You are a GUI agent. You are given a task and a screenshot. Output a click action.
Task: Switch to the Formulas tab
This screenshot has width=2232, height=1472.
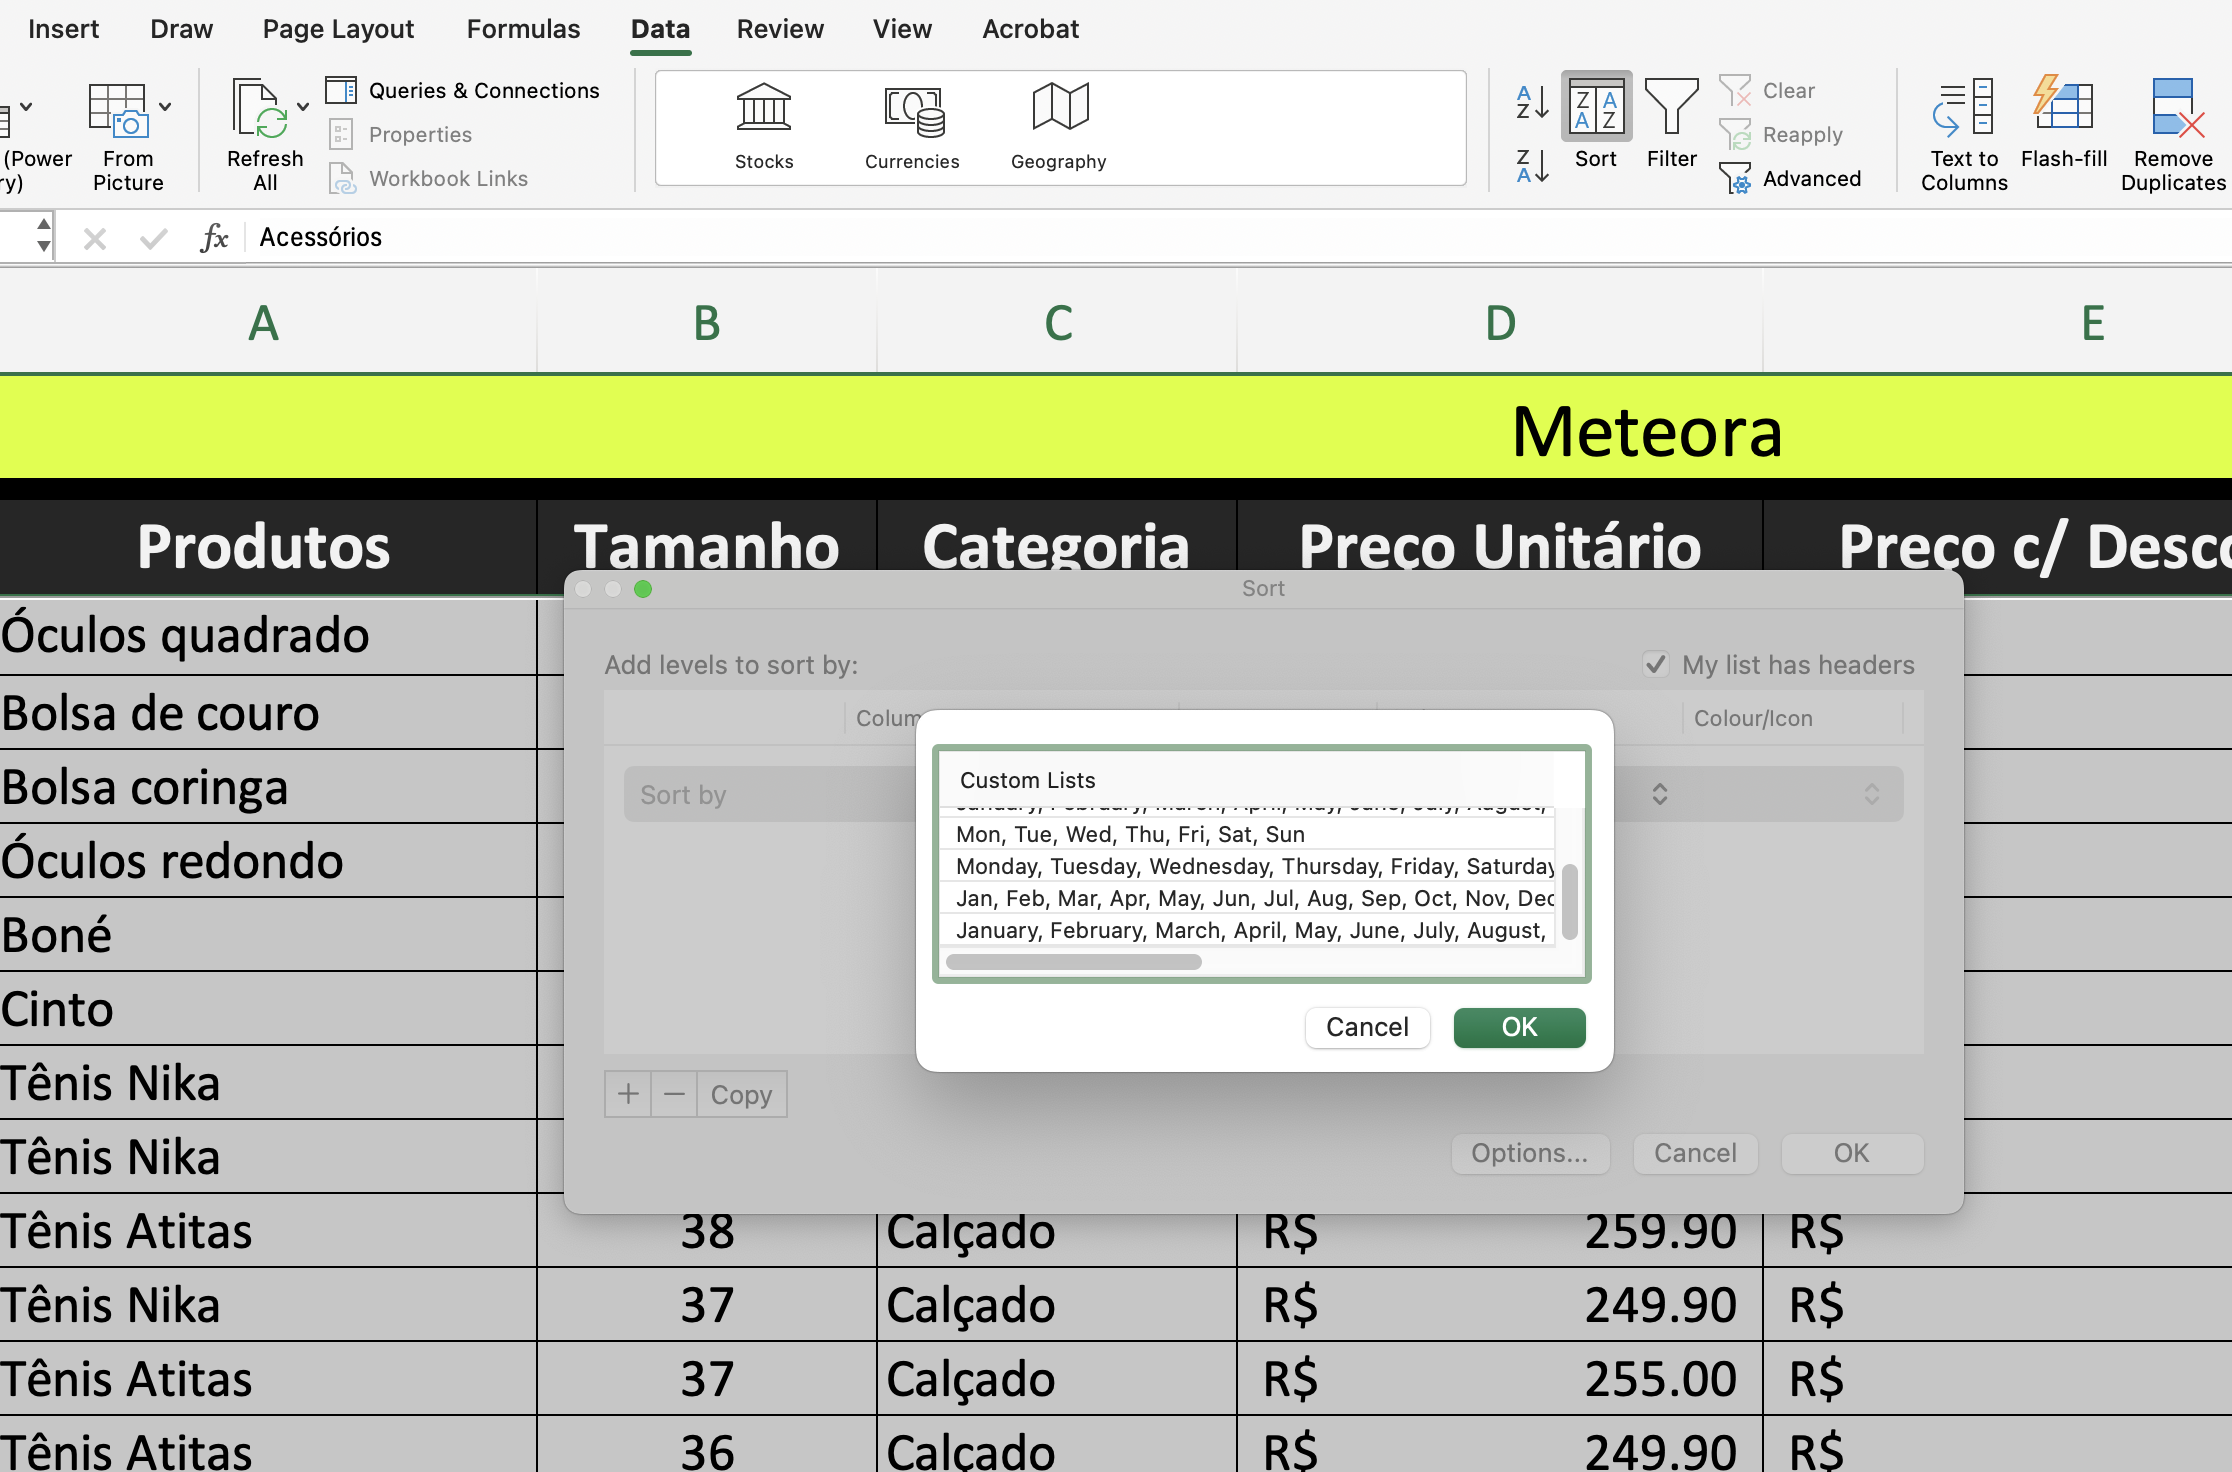[x=523, y=29]
